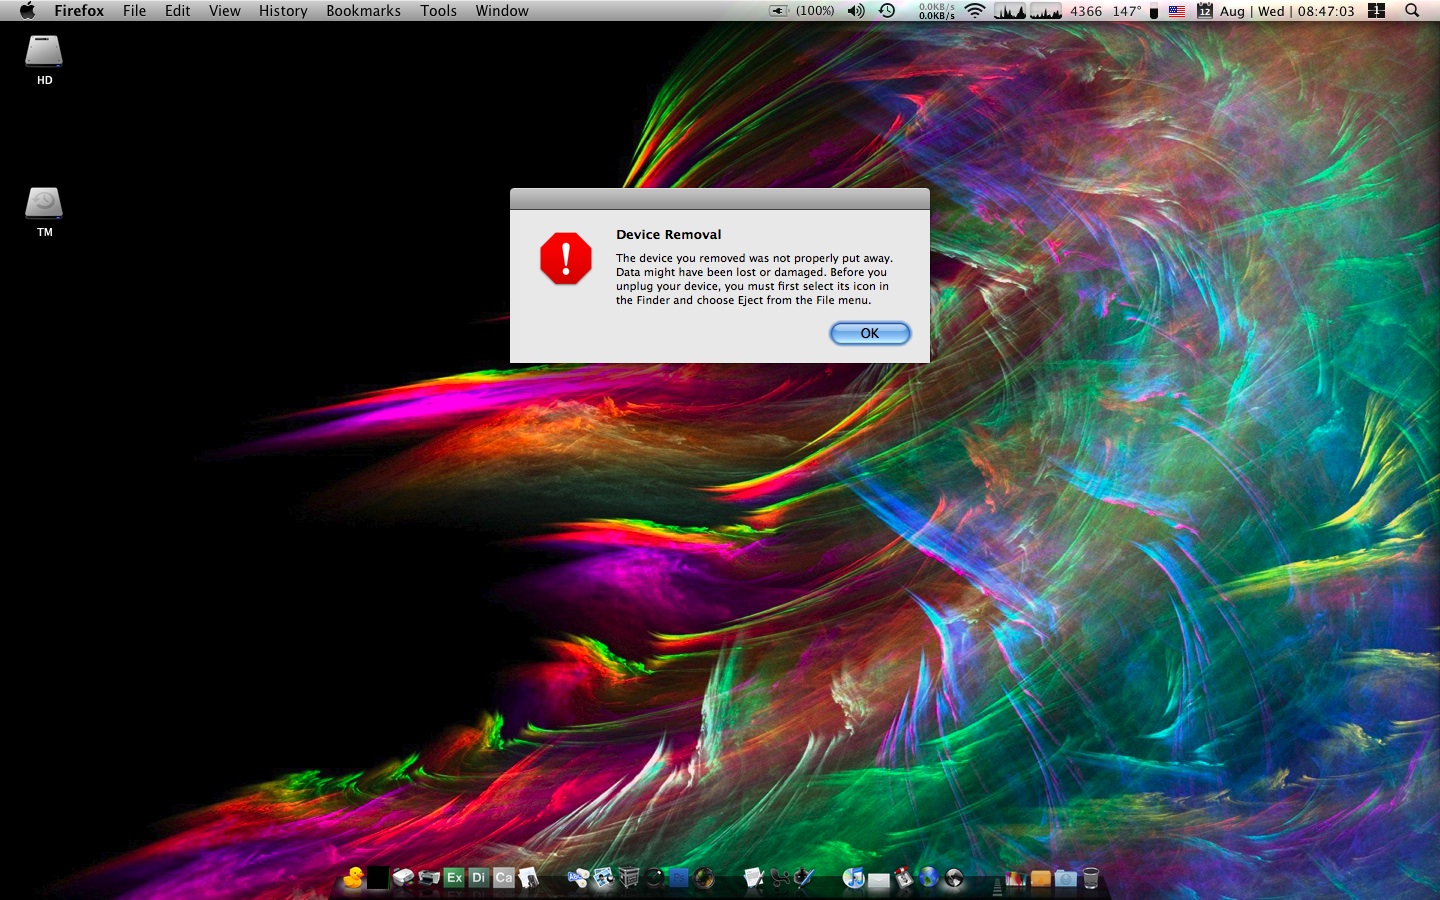This screenshot has width=1440, height=900.
Task: Click the ink pen icon in the Dock
Action: (x=802, y=878)
